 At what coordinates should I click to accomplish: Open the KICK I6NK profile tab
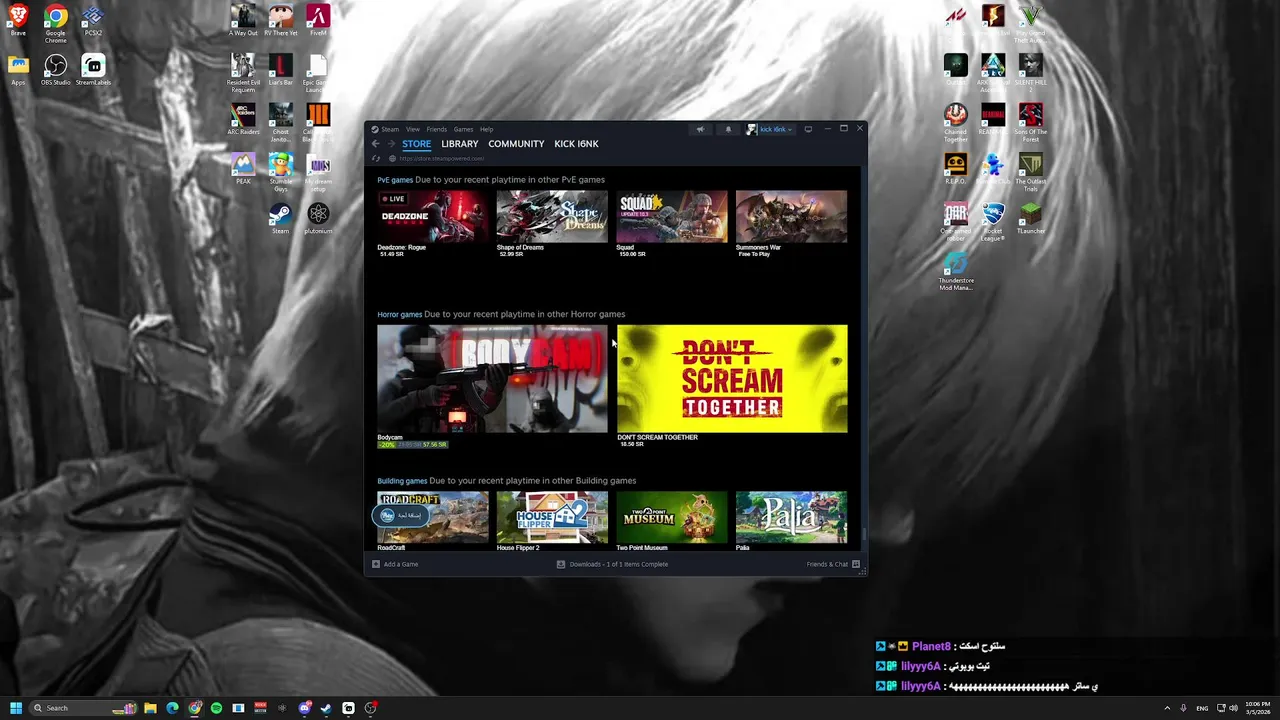576,144
